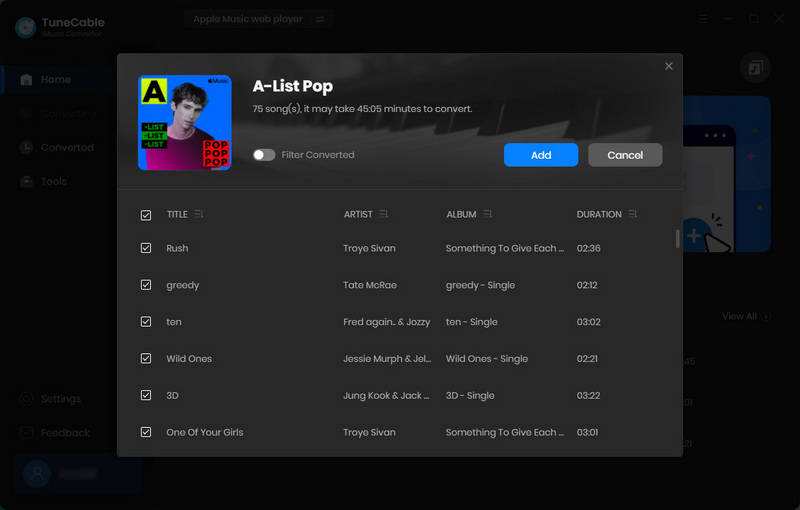
Task: Click the Feedback envelope icon
Action: pos(26,433)
